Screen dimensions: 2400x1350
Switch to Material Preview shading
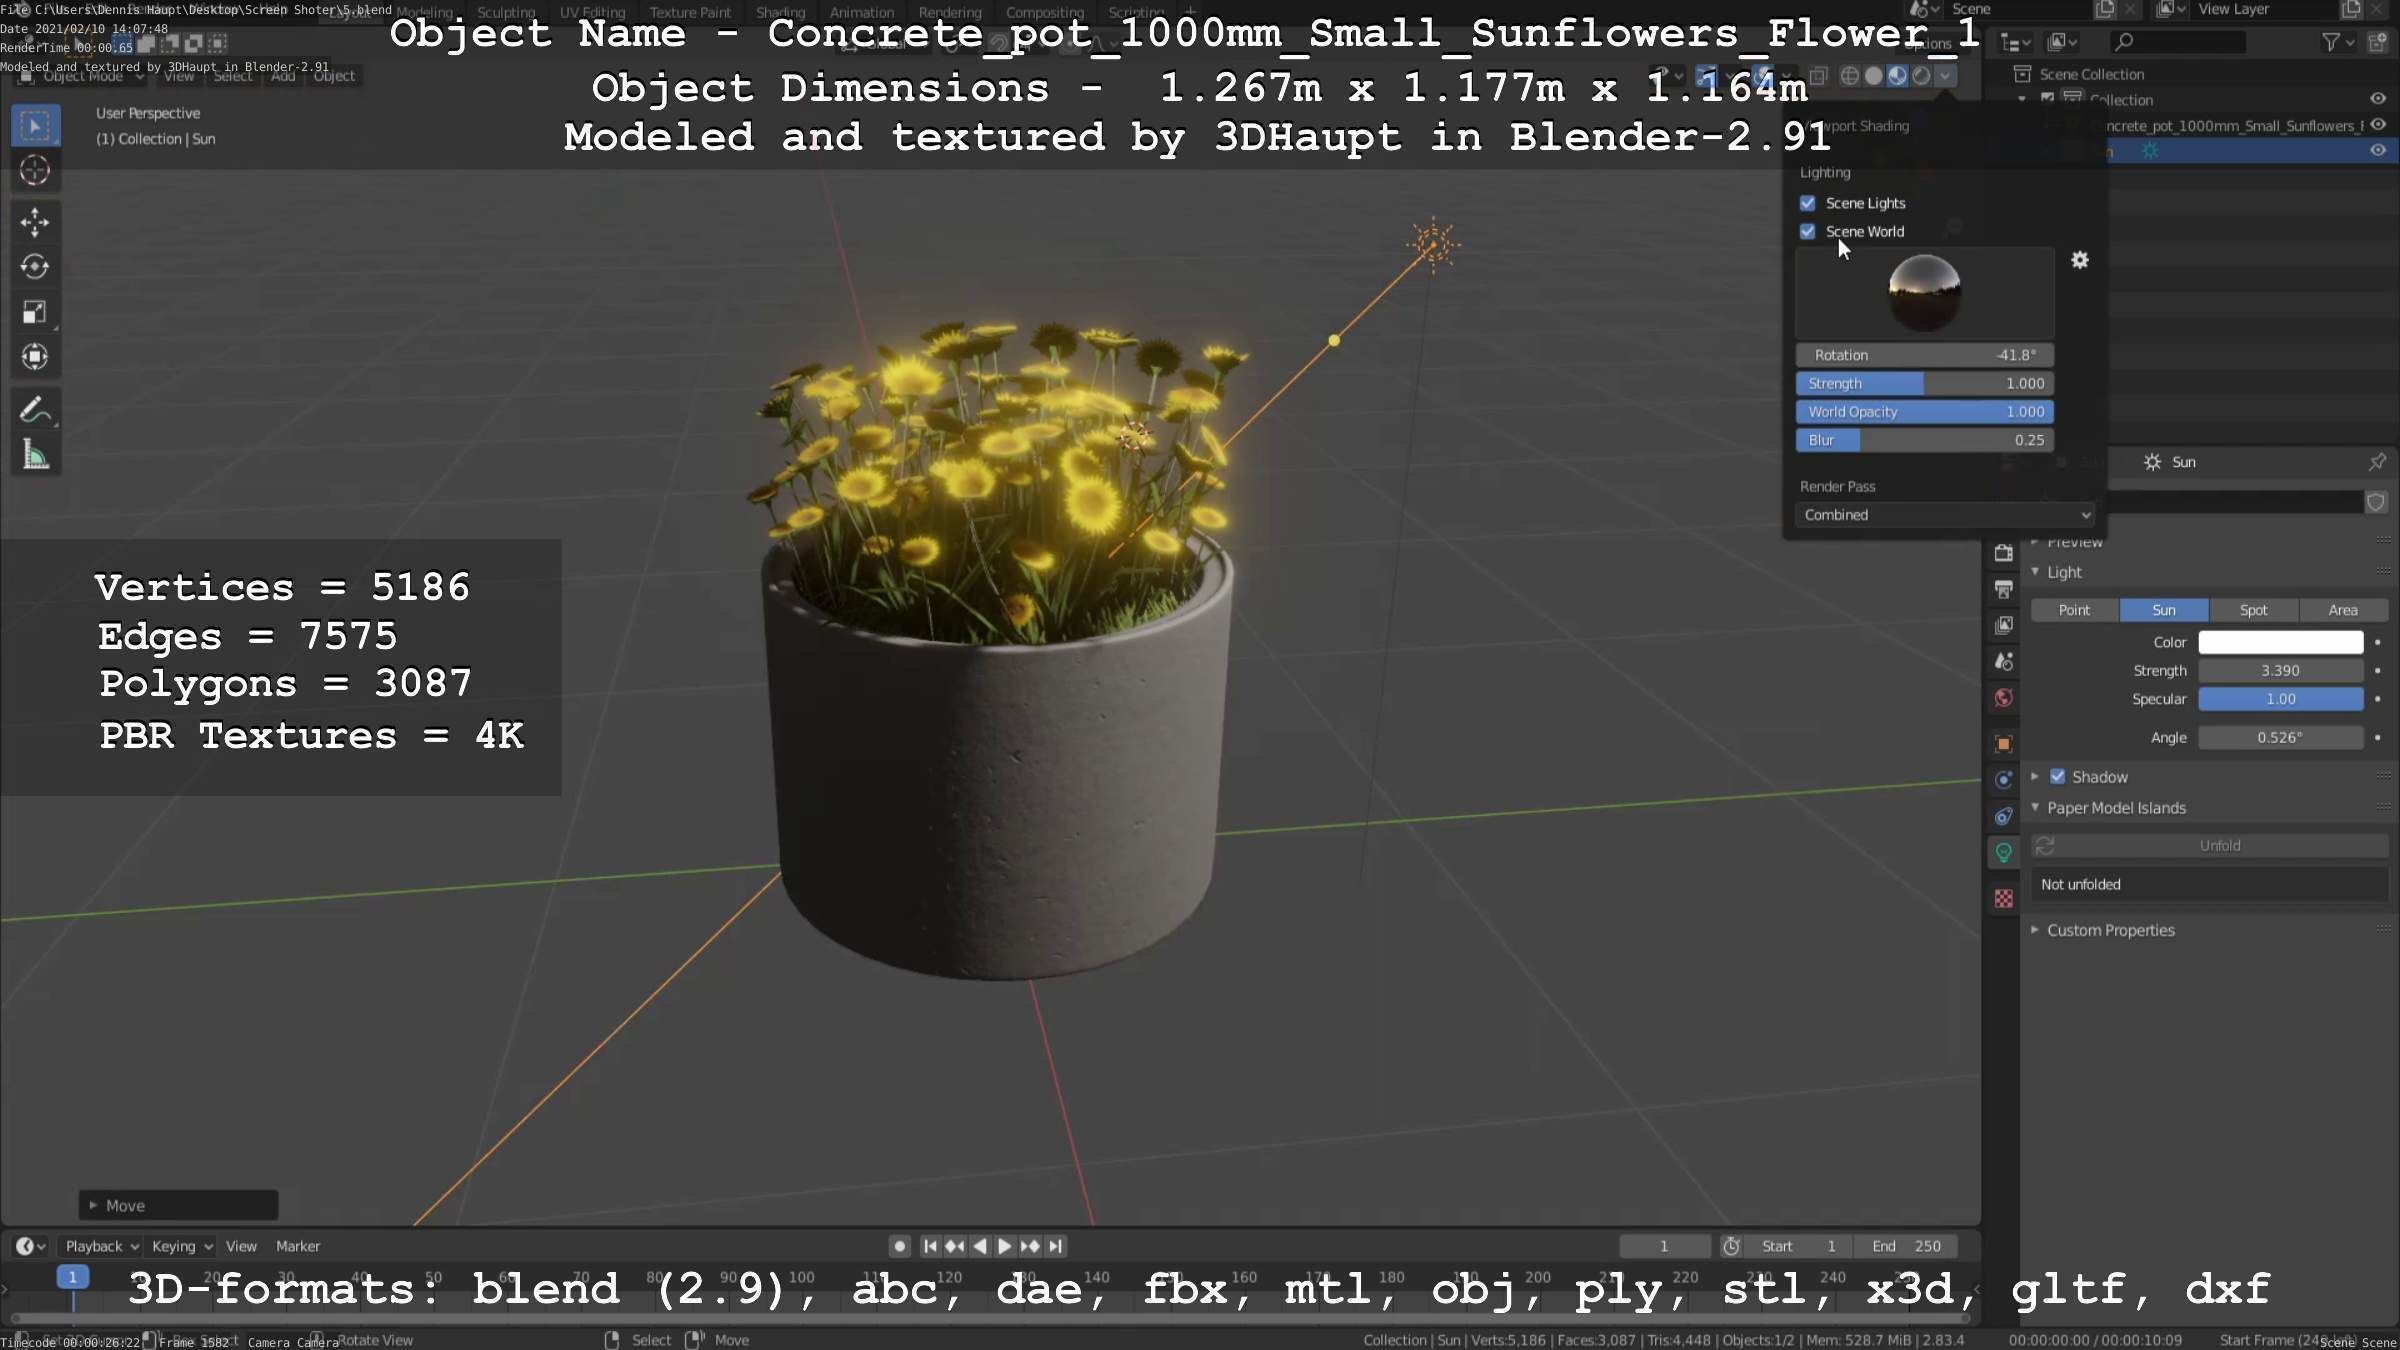pyautogui.click(x=1898, y=76)
